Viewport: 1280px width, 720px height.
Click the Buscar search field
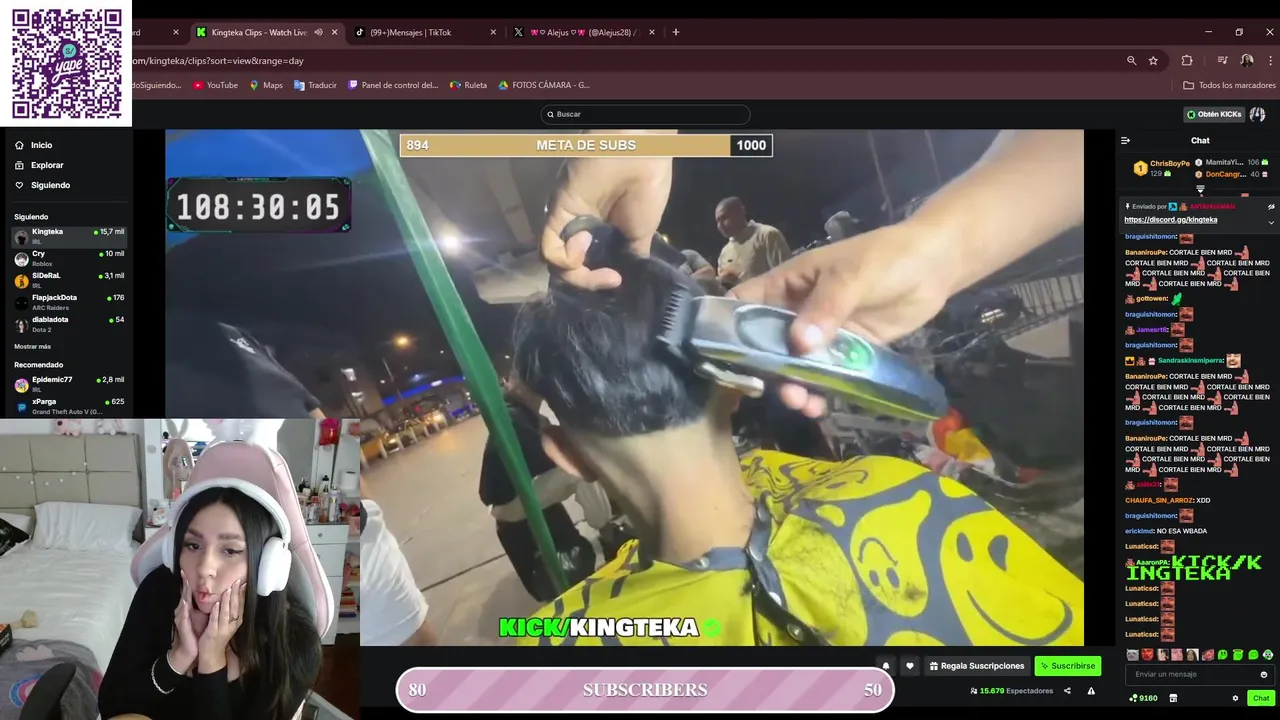point(645,114)
